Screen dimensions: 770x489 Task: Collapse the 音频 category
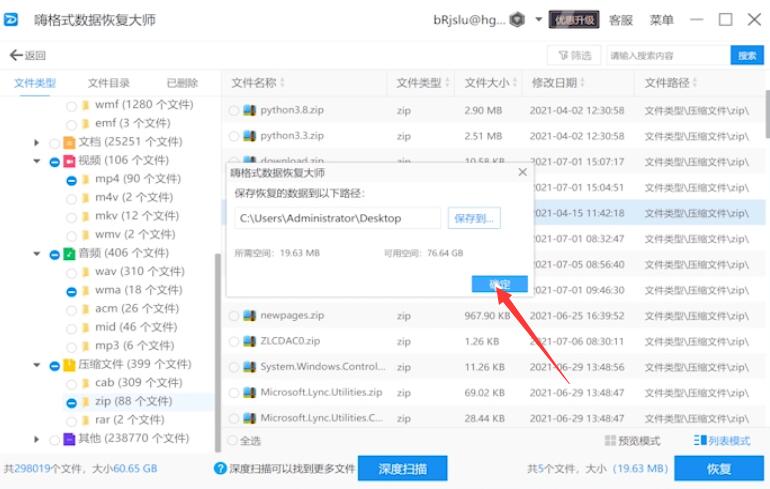[36, 254]
